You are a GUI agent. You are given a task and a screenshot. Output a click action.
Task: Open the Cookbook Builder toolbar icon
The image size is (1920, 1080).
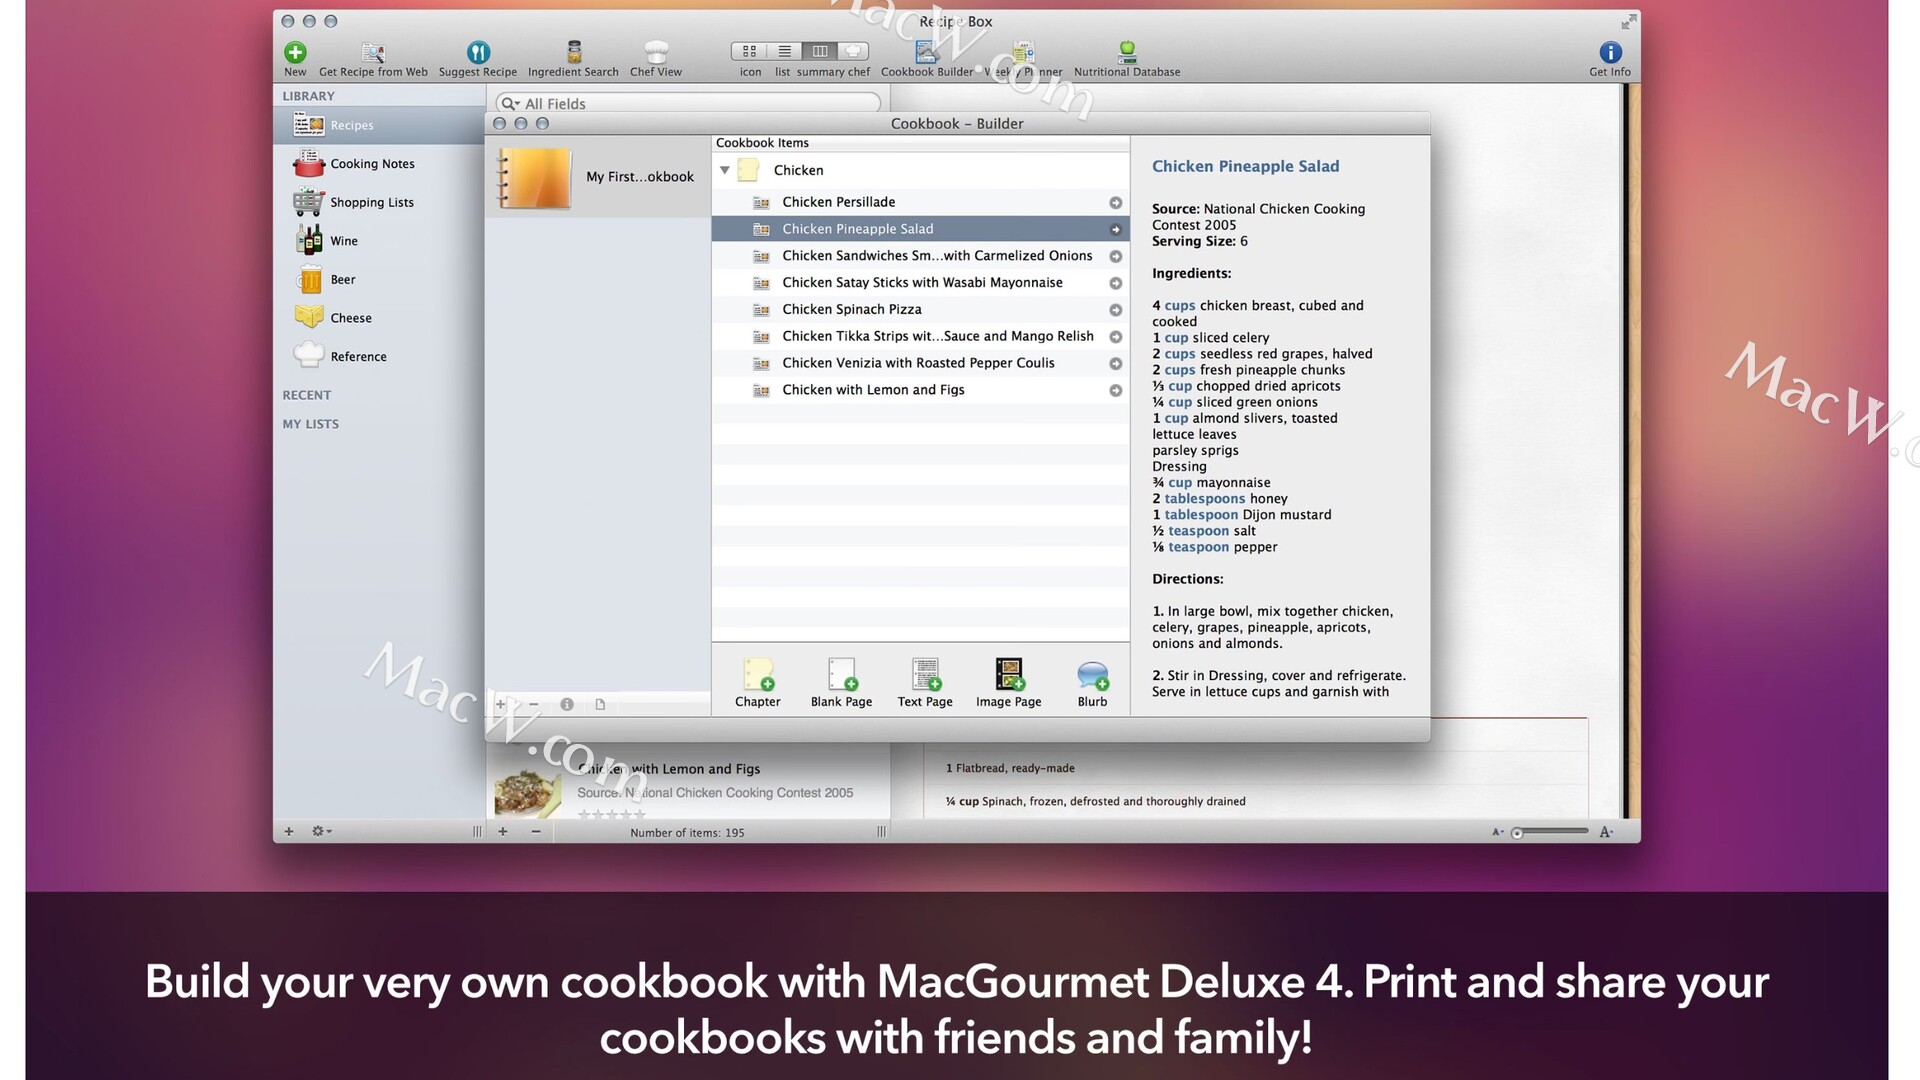coord(927,52)
